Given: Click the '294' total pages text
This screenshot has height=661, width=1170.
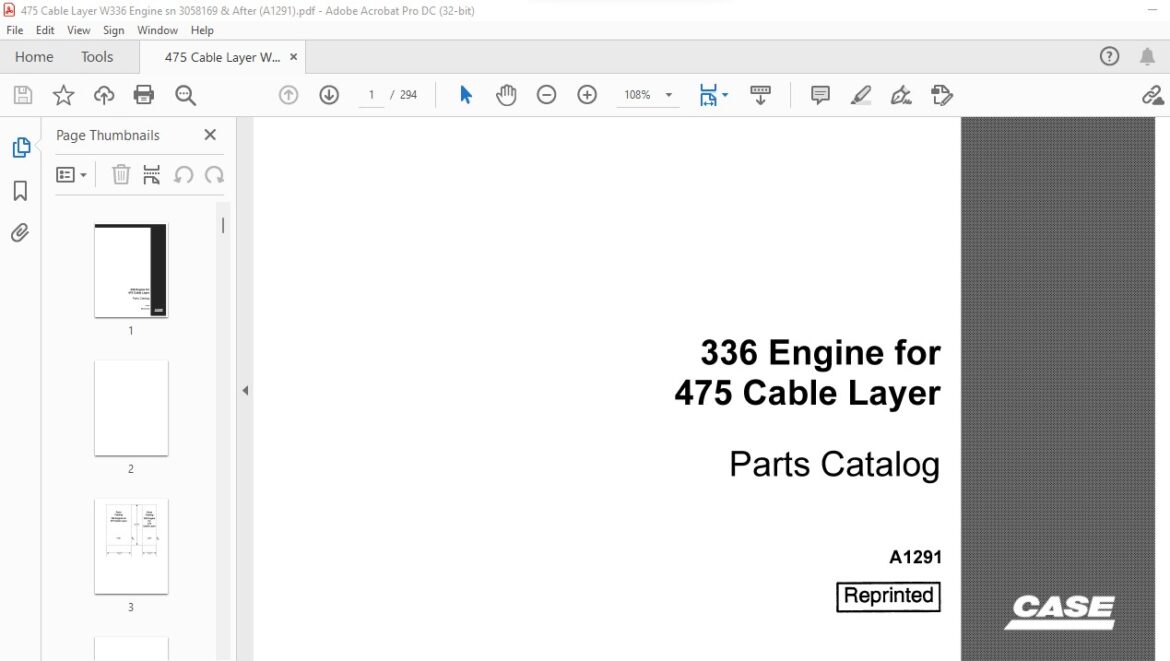Looking at the screenshot, I should [x=408, y=95].
